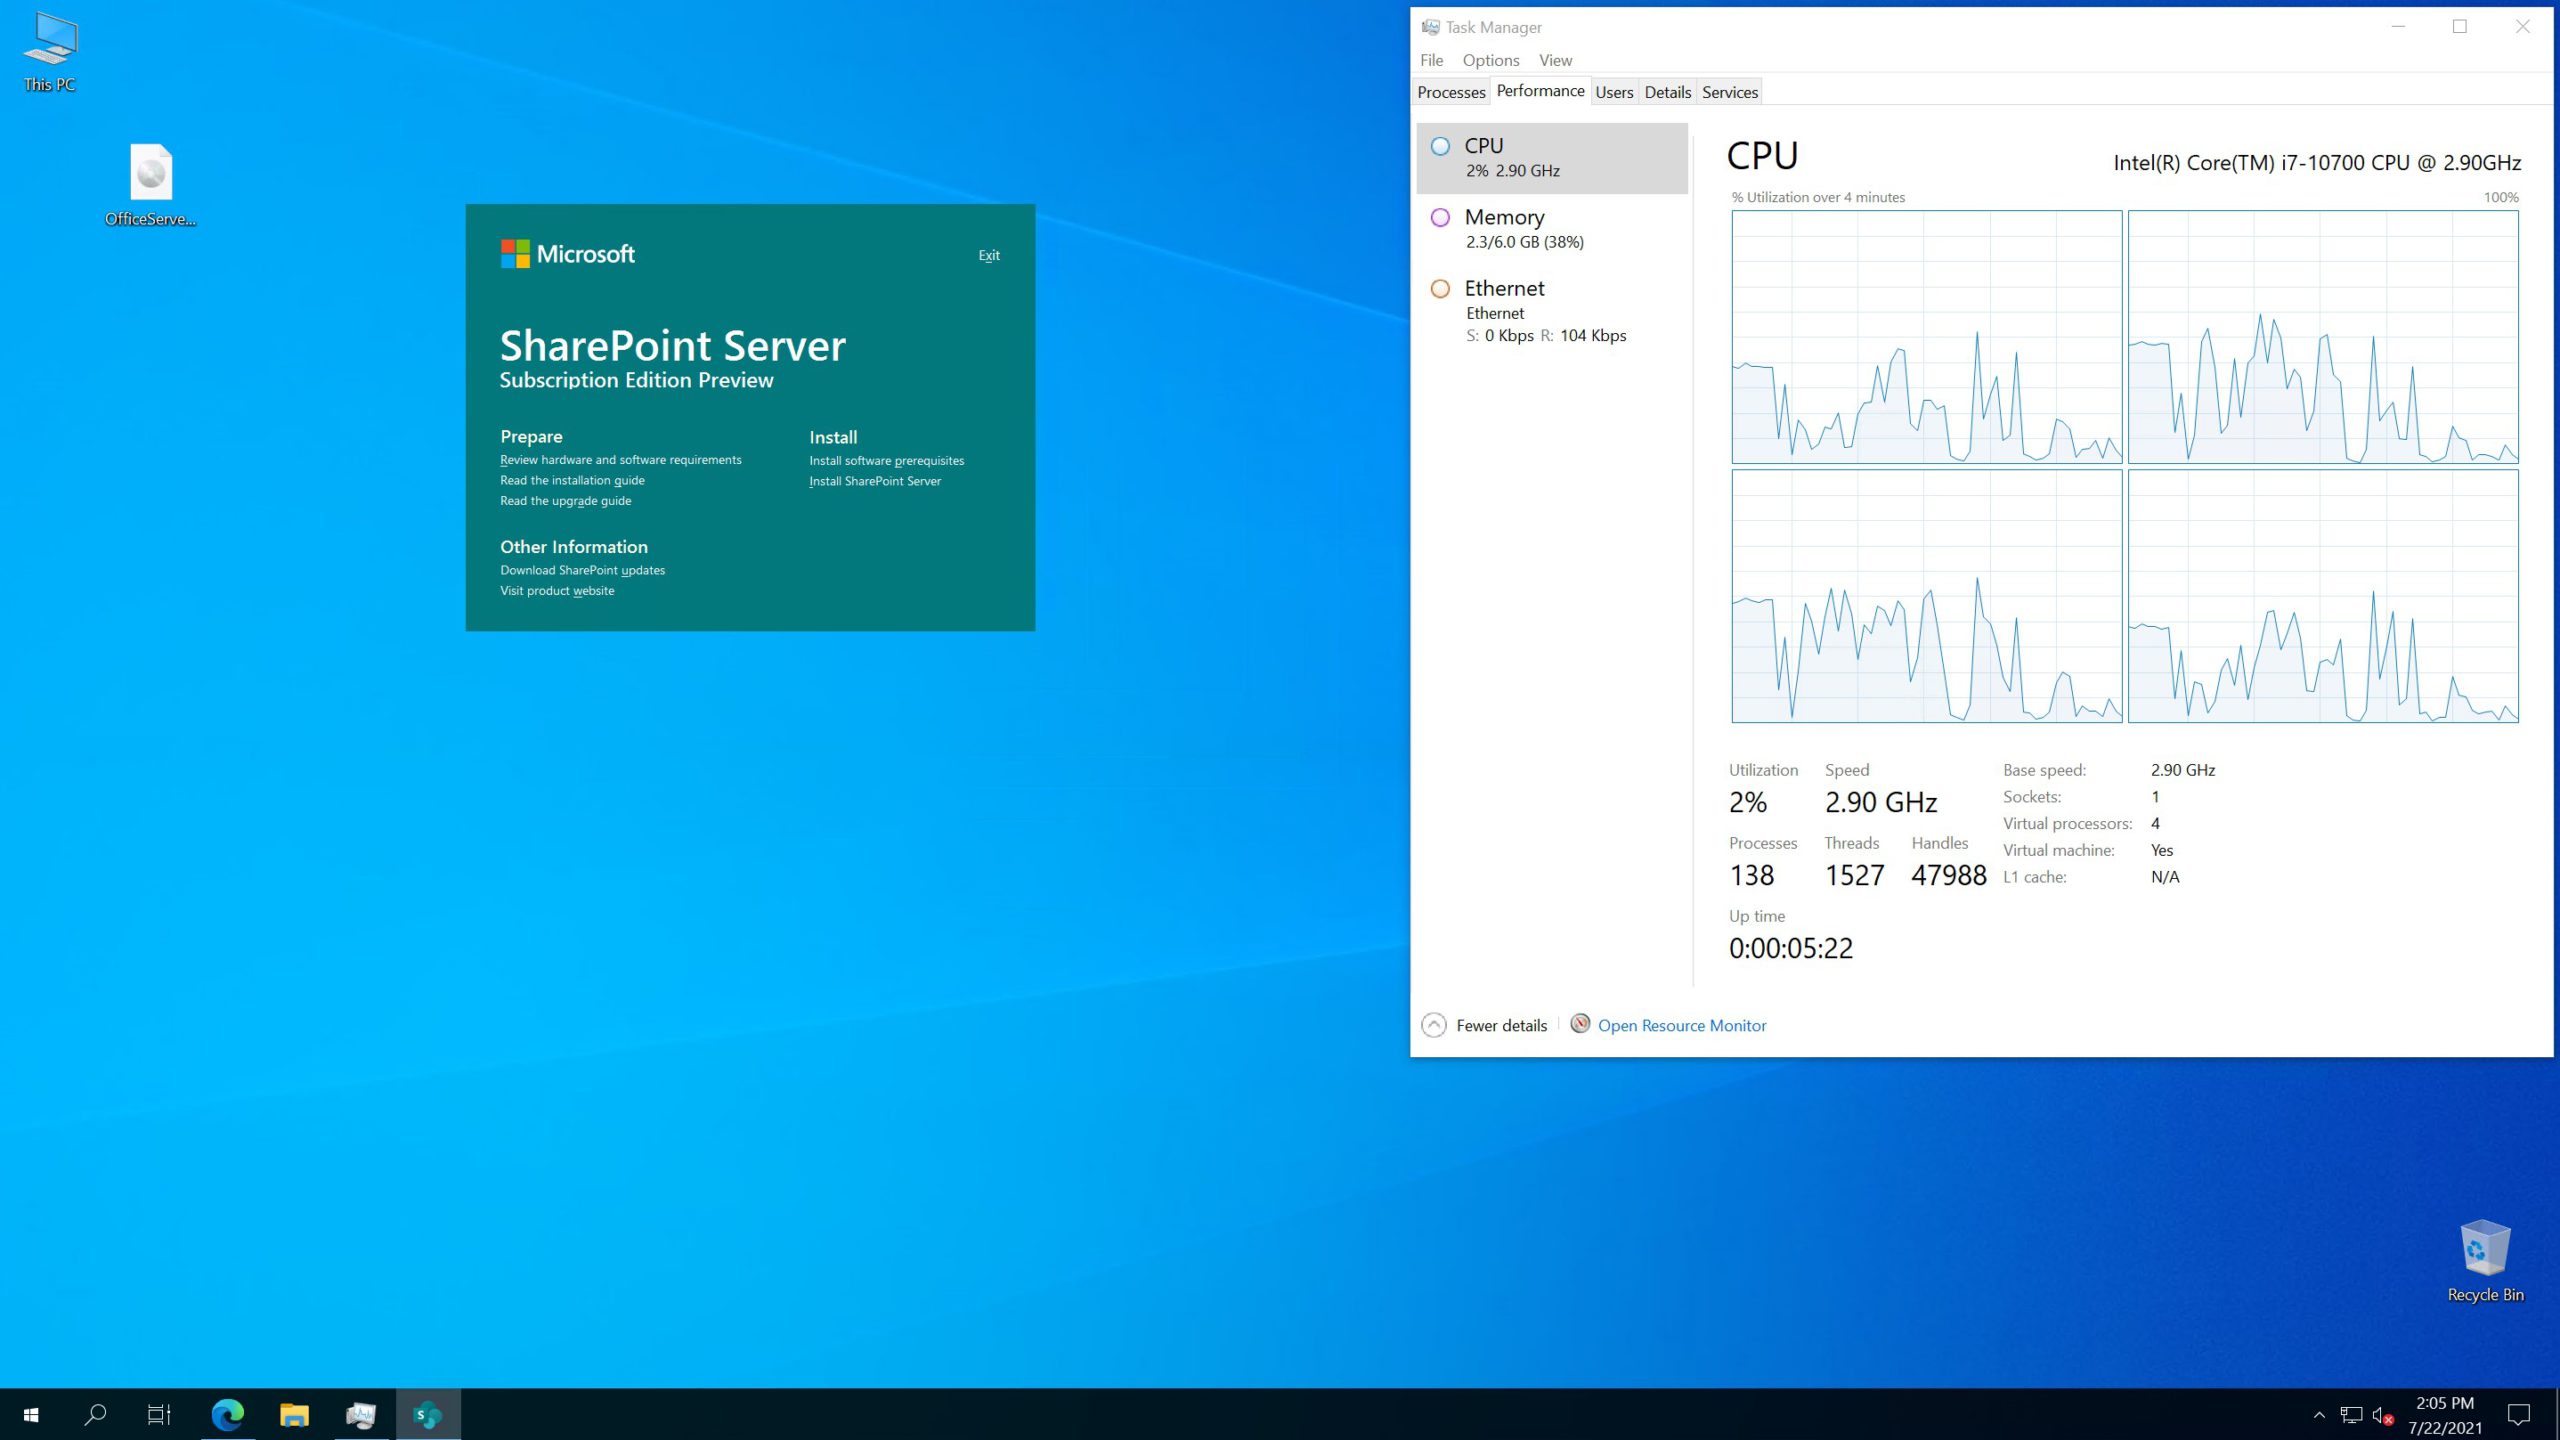
Task: Click Virtual machine: Yes value
Action: [2162, 850]
